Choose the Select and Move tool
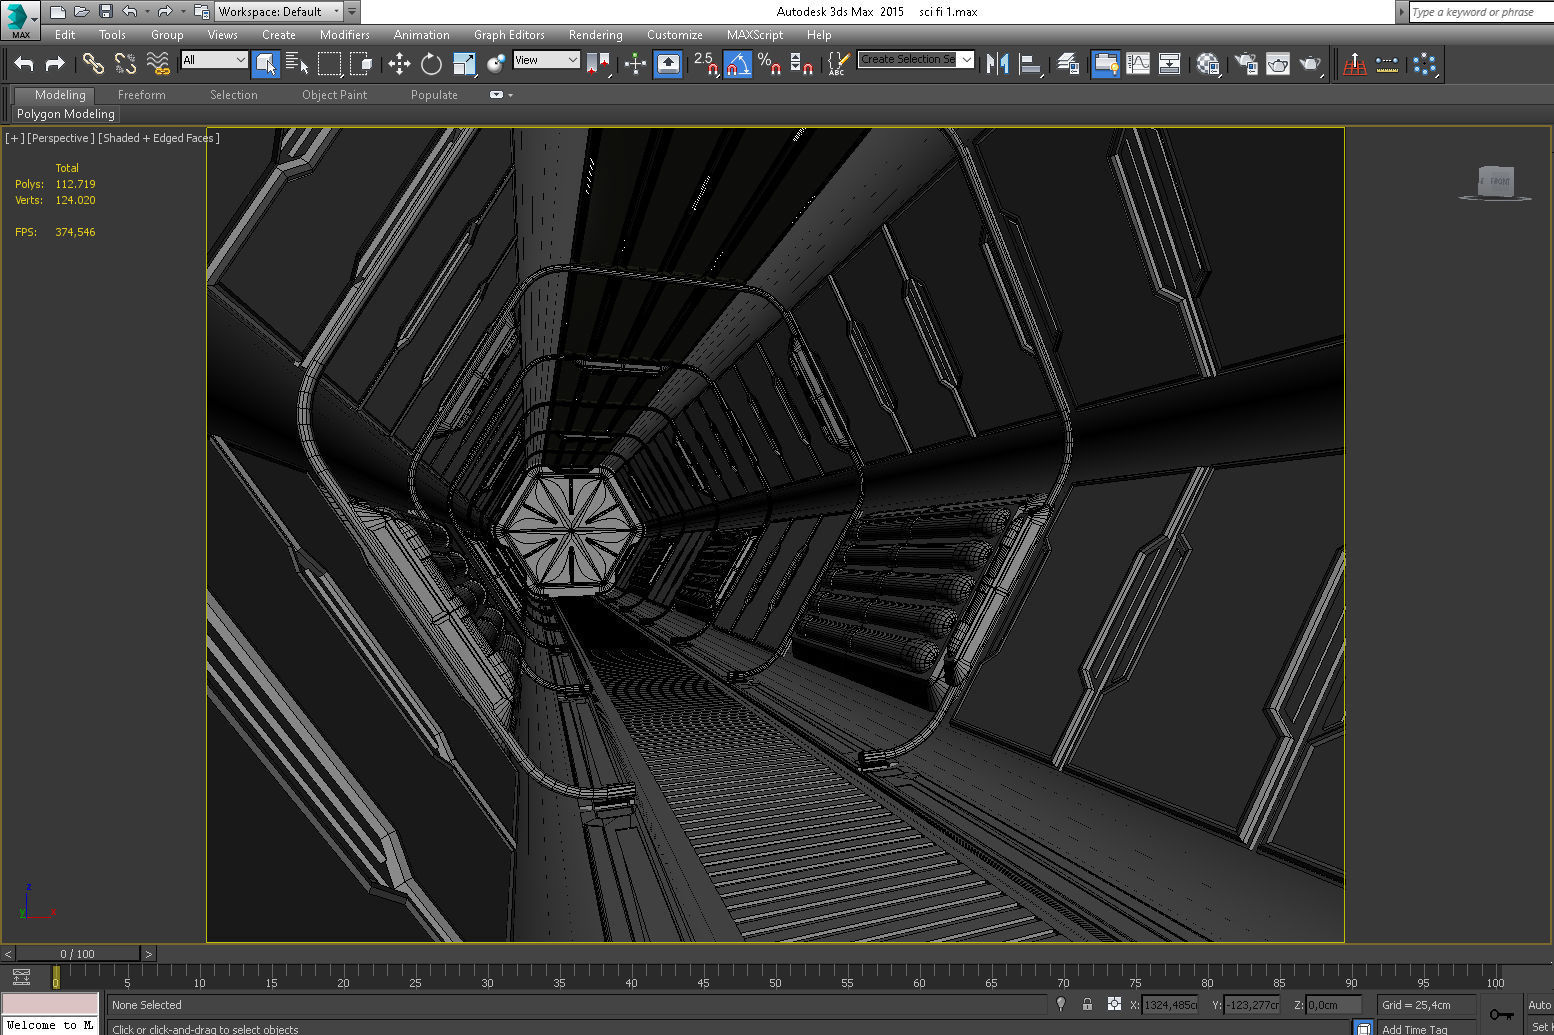Viewport: 1554px width, 1035px height. pos(399,64)
